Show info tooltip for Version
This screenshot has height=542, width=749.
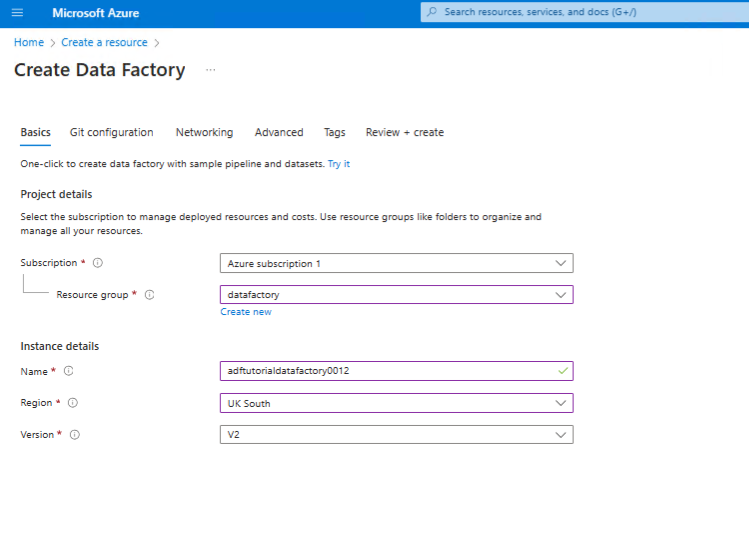click(75, 435)
